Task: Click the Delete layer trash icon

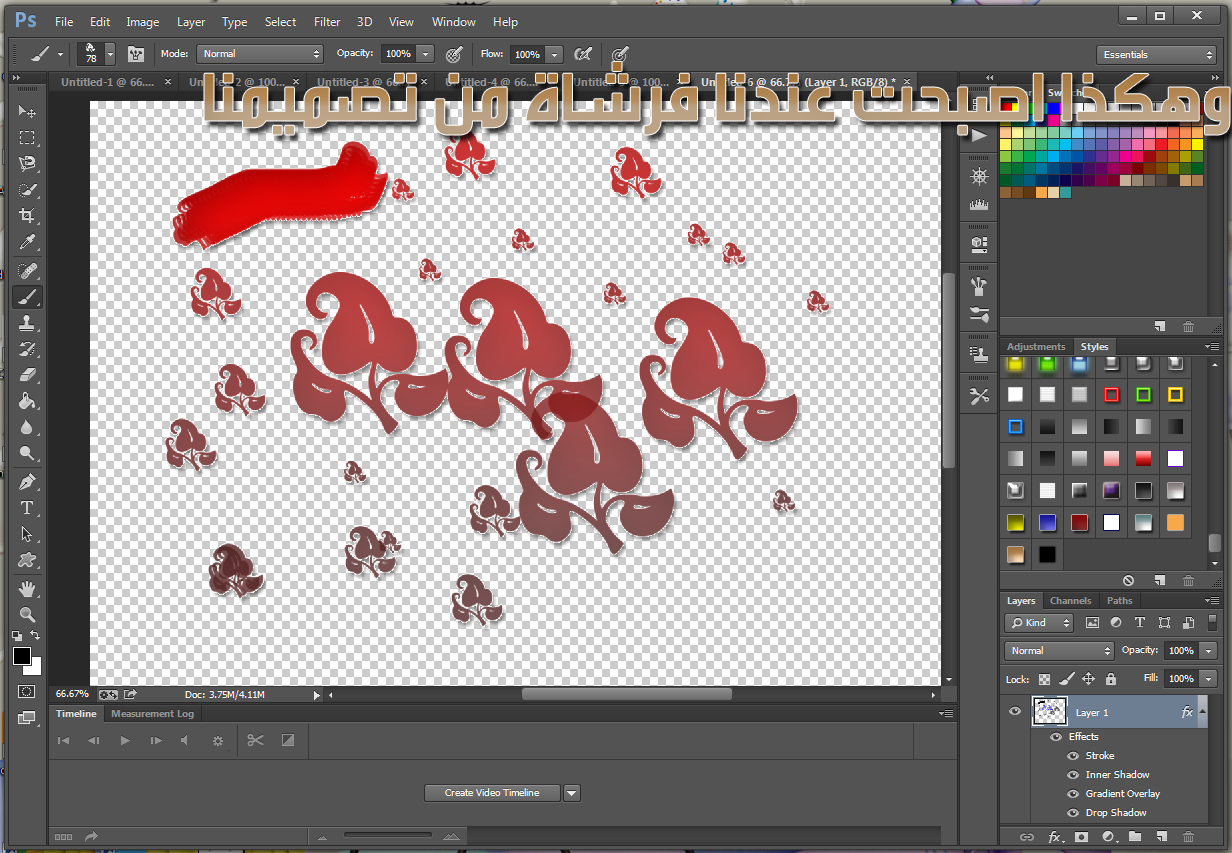Action: [x=1188, y=836]
